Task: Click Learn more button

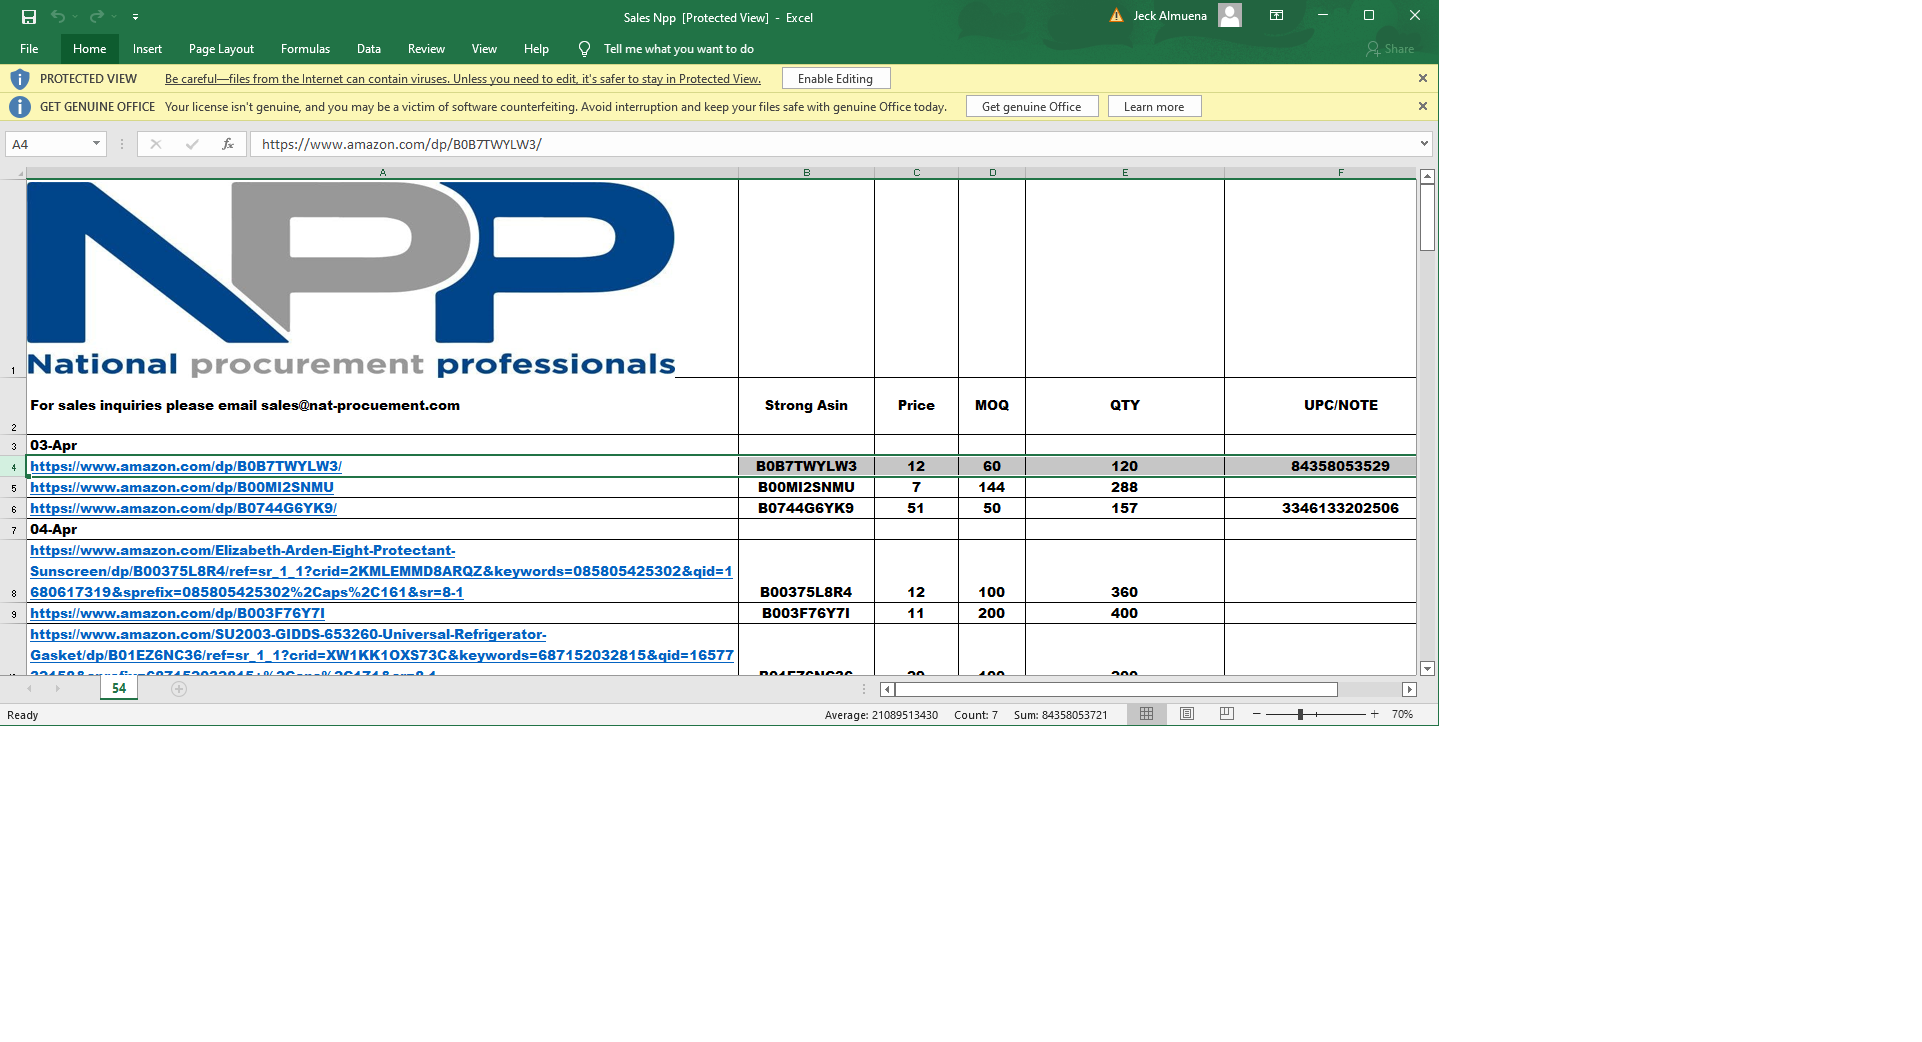Action: [x=1154, y=107]
